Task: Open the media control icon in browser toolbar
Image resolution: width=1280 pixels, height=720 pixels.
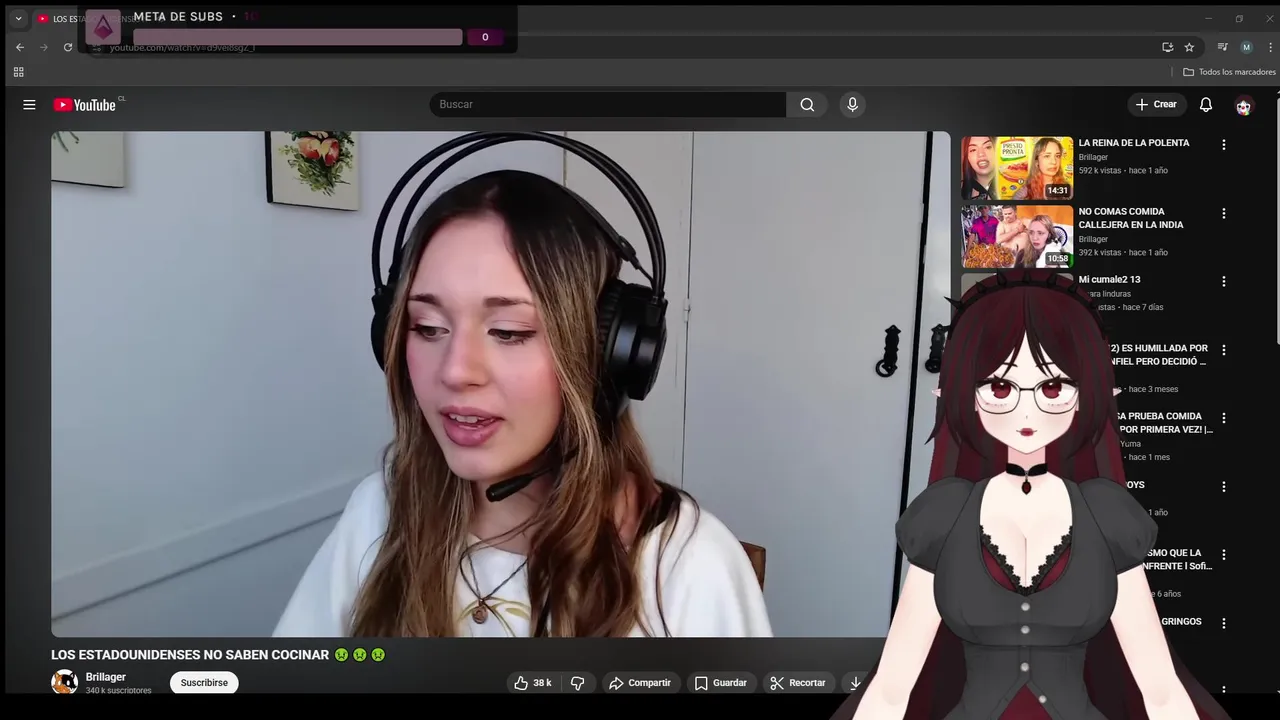Action: tap(1222, 47)
